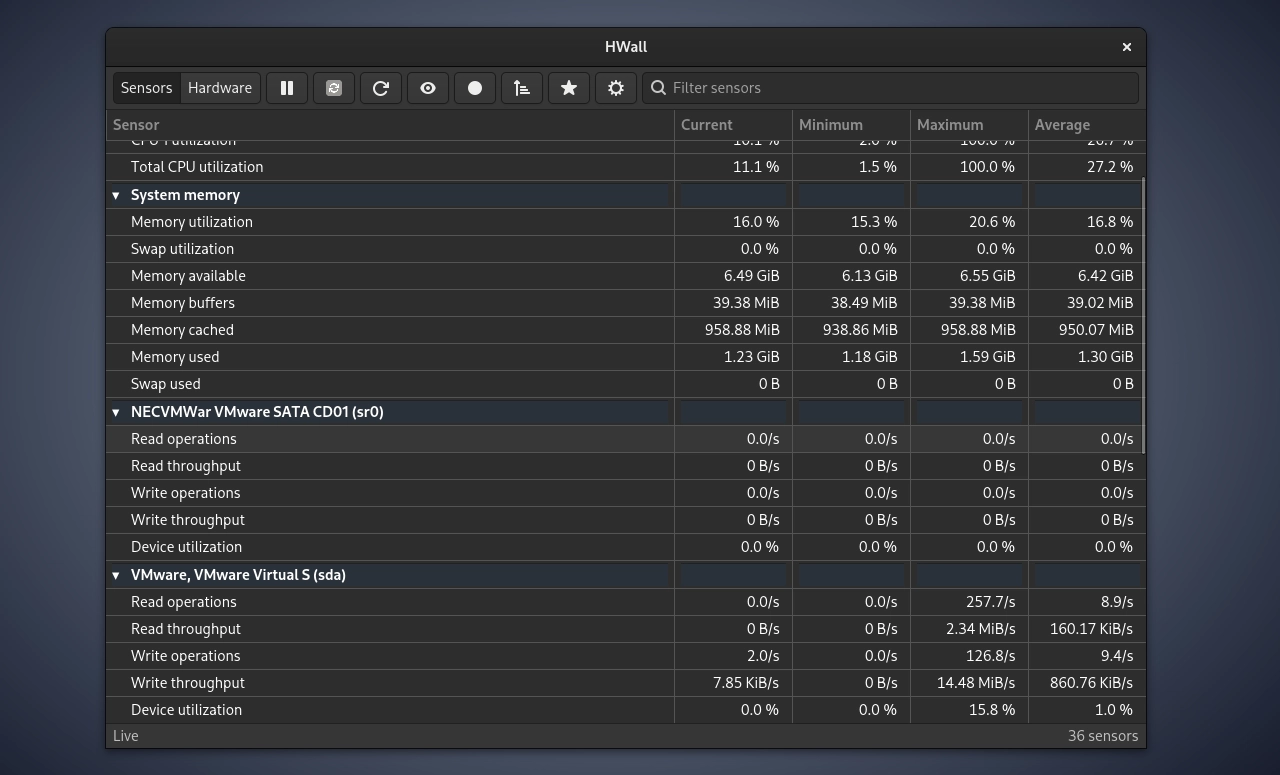Click the 36 sensors status text
This screenshot has width=1280, height=775.
click(x=1103, y=736)
